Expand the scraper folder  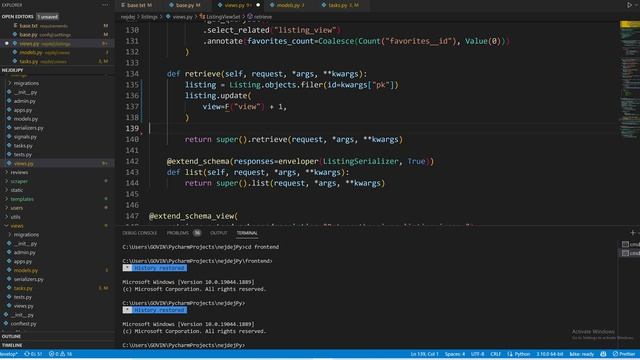tap(19, 181)
